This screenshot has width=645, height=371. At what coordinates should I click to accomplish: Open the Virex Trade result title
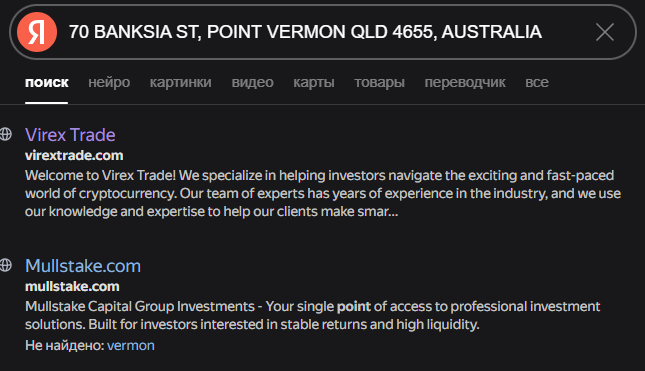[x=70, y=135]
